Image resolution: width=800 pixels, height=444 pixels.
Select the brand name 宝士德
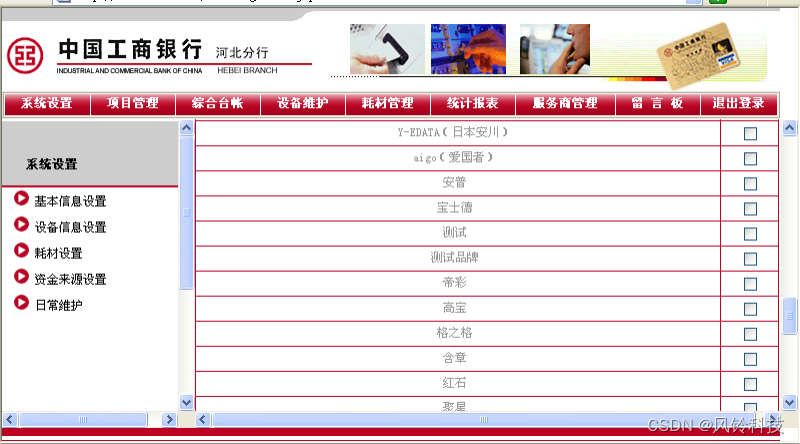(x=454, y=207)
